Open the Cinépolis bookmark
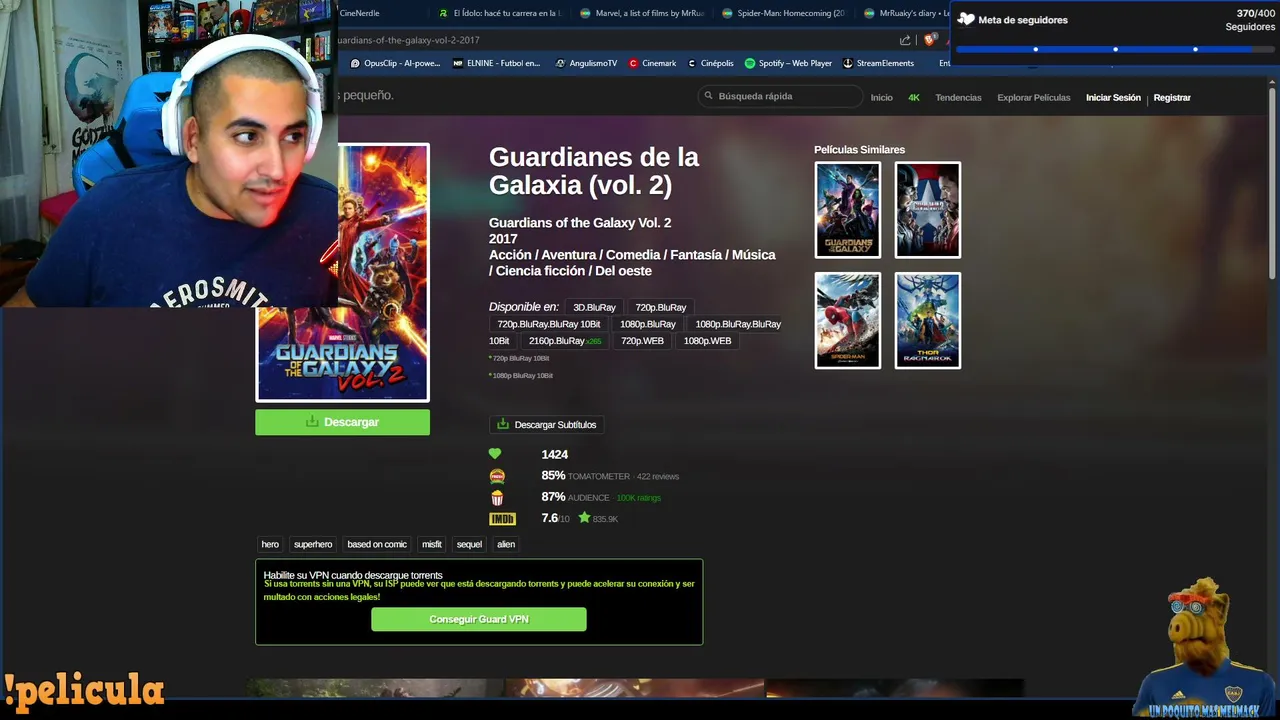Viewport: 1280px width, 720px height. point(710,63)
